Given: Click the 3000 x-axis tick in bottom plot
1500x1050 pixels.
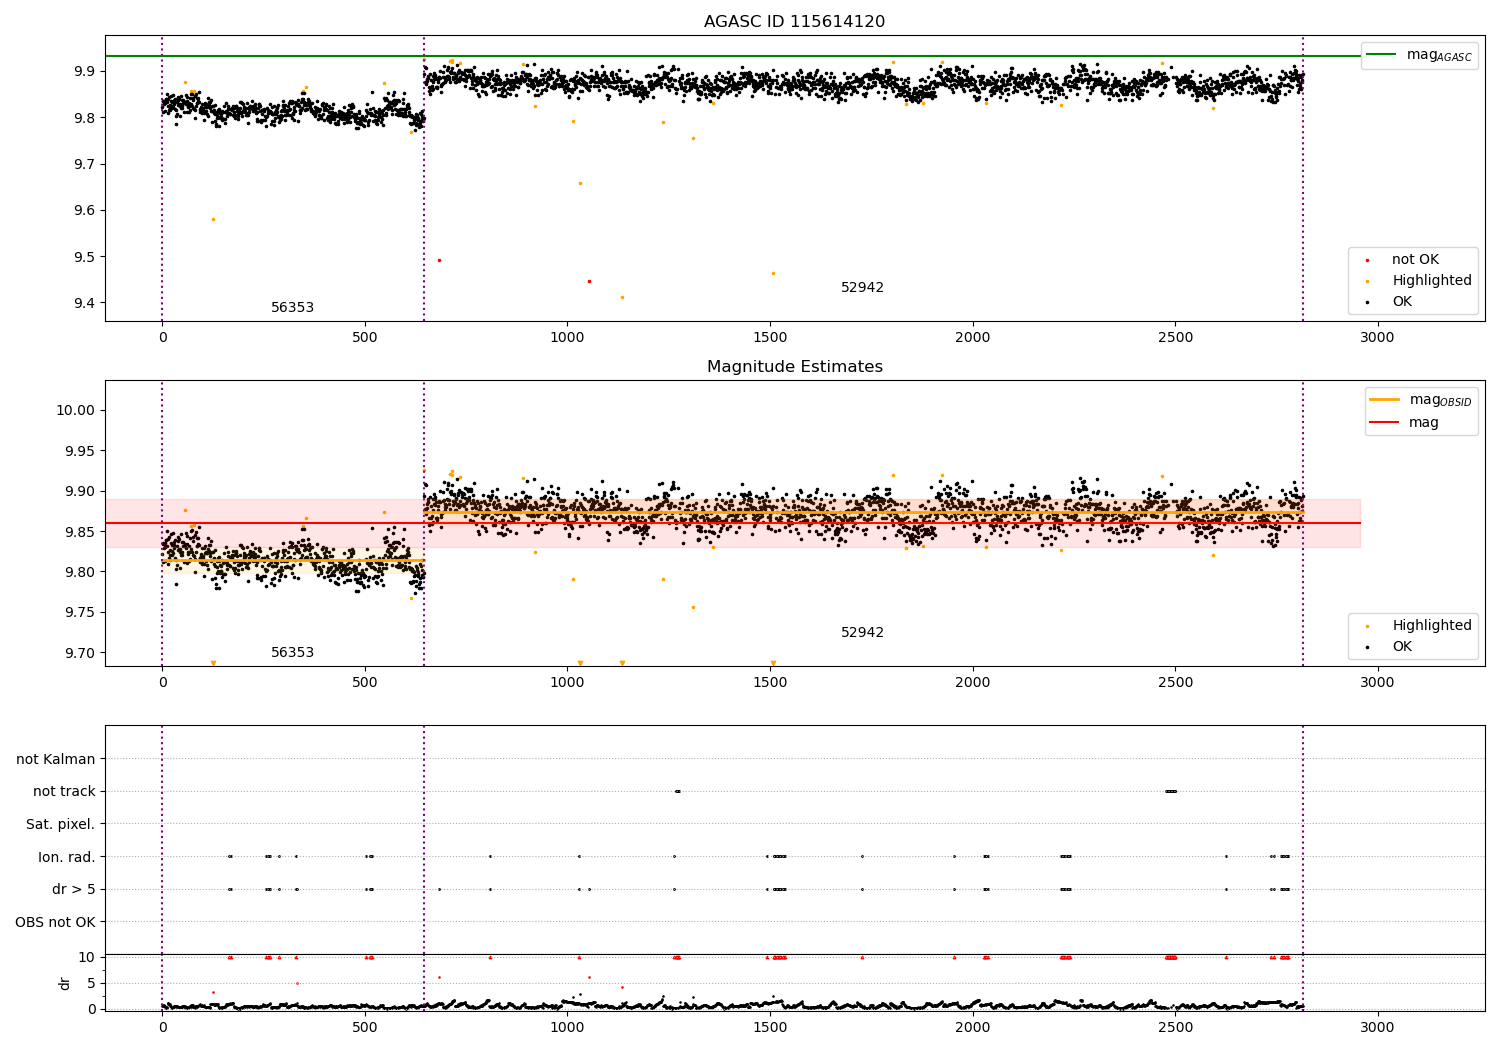Looking at the screenshot, I should pos(1377,1027).
